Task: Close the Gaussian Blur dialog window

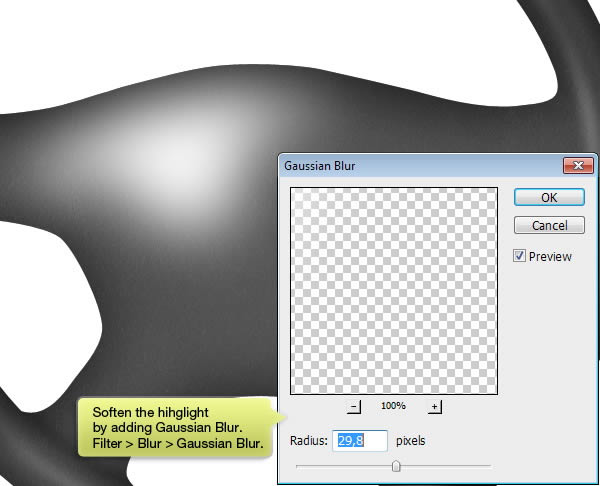Action: 578,166
